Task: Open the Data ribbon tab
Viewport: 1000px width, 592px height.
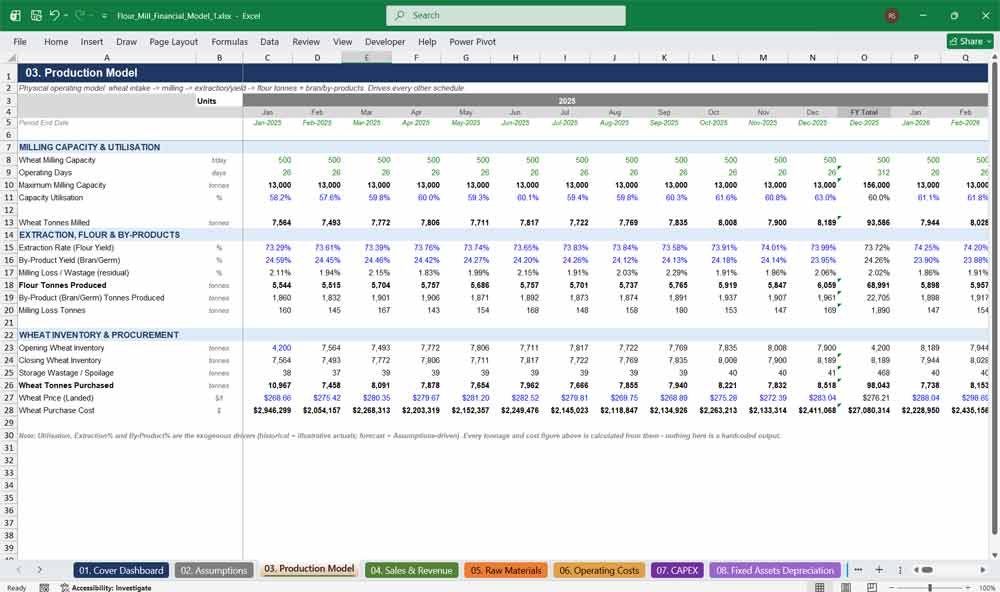Action: tap(269, 41)
